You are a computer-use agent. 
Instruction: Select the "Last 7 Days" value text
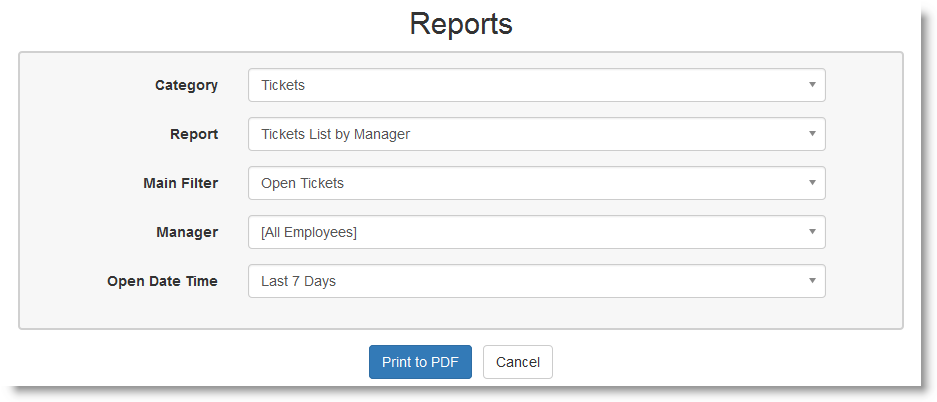tap(298, 281)
